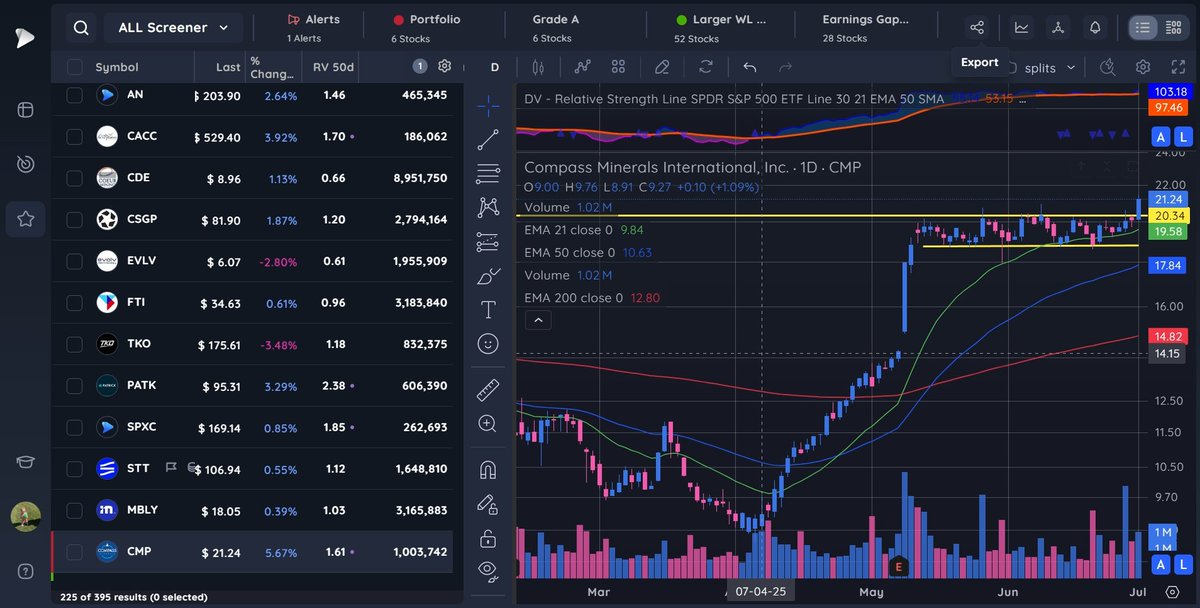
Task: Open the Alerts tab
Action: point(313,28)
